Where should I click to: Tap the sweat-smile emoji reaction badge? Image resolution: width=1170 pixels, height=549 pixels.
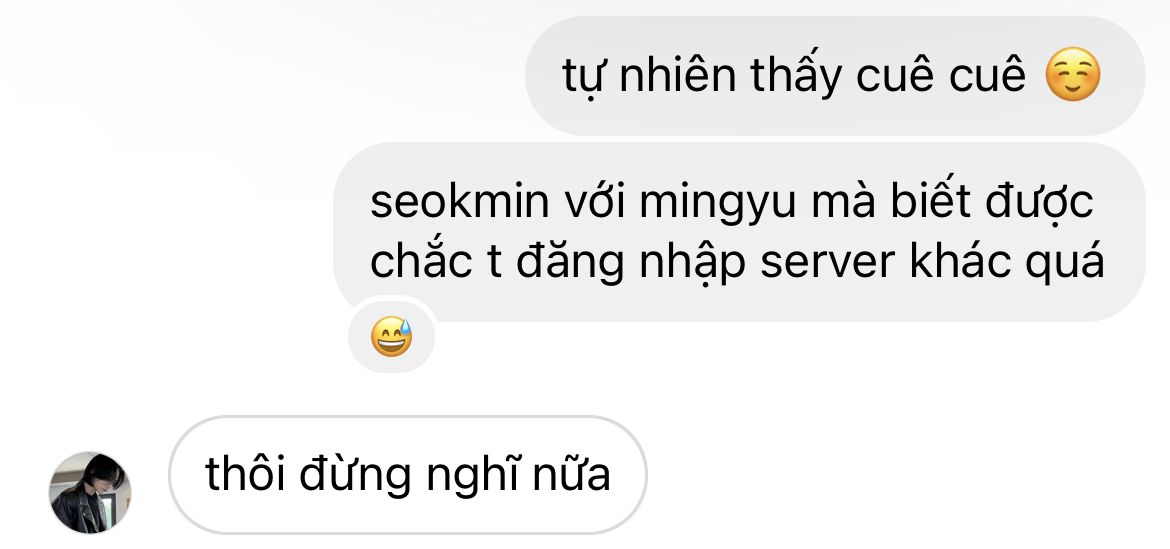[392, 336]
